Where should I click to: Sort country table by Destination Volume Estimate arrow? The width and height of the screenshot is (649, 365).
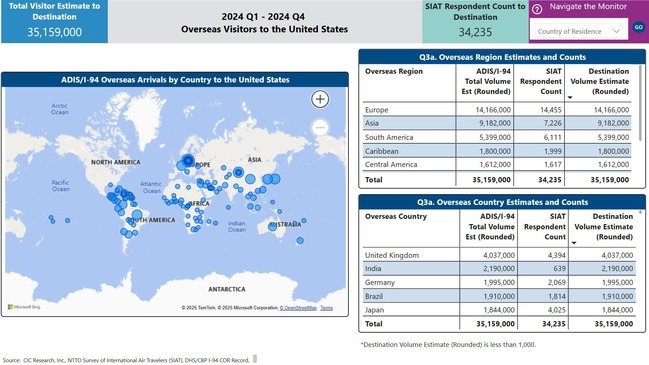point(574,243)
